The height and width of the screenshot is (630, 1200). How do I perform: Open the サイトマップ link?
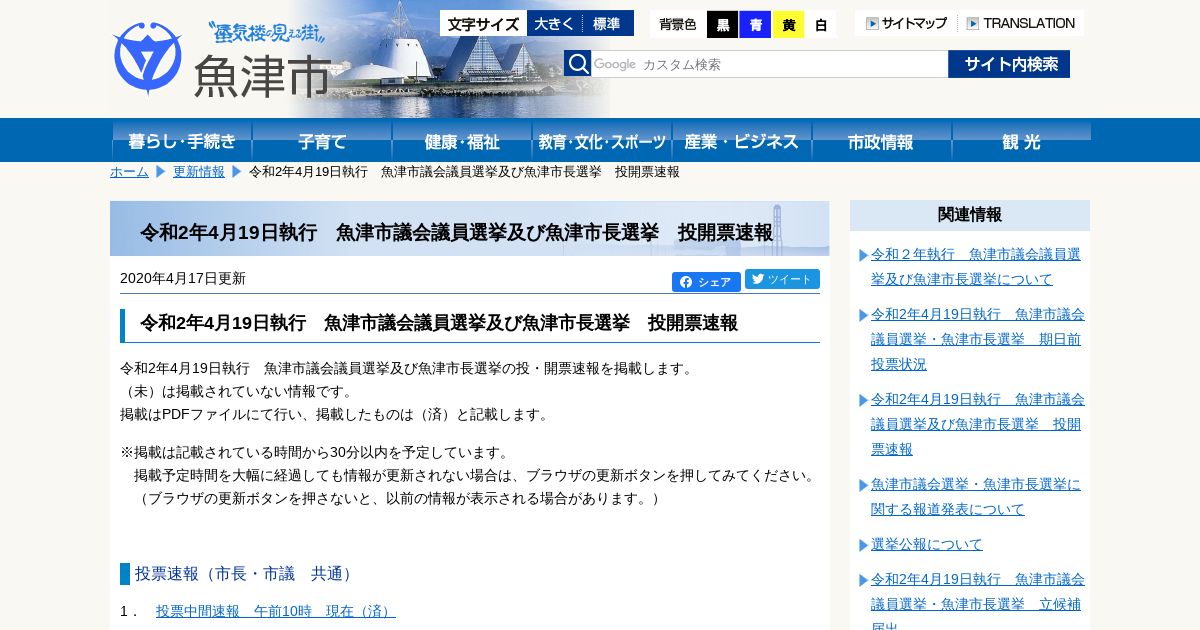coord(906,23)
